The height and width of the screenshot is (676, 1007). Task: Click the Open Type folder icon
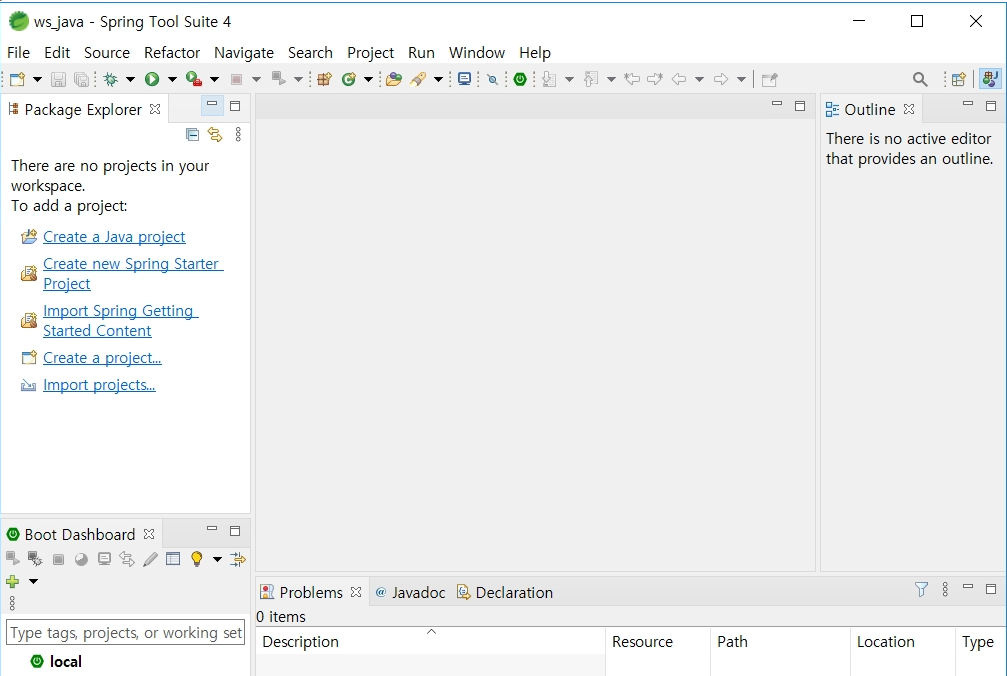pos(394,79)
